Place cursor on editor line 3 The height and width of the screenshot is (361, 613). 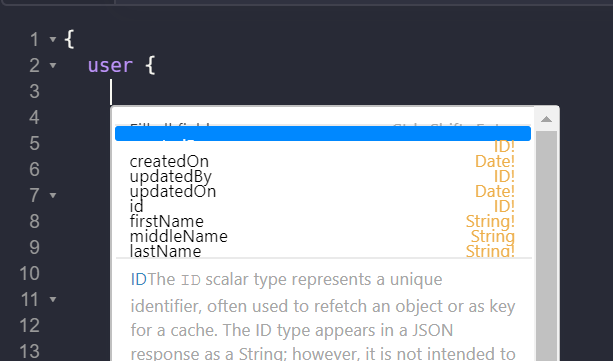point(336,92)
